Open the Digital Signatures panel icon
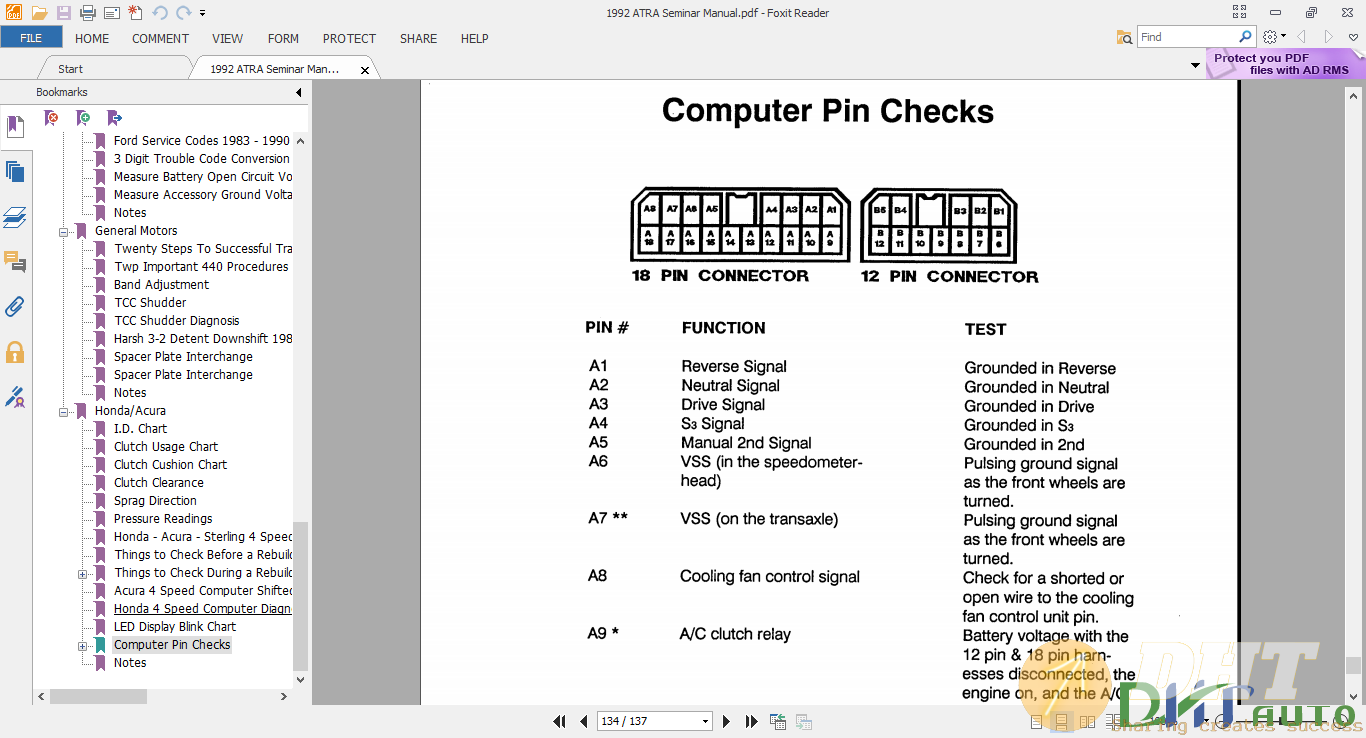 (x=15, y=397)
